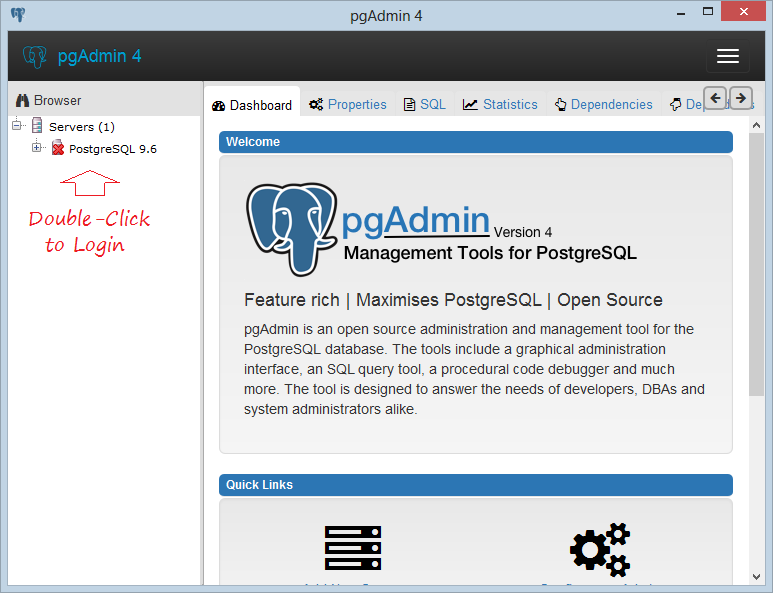The image size is (773, 593).
Task: Click the pgAdmin 4 elephant logo in header
Action: click(35, 56)
